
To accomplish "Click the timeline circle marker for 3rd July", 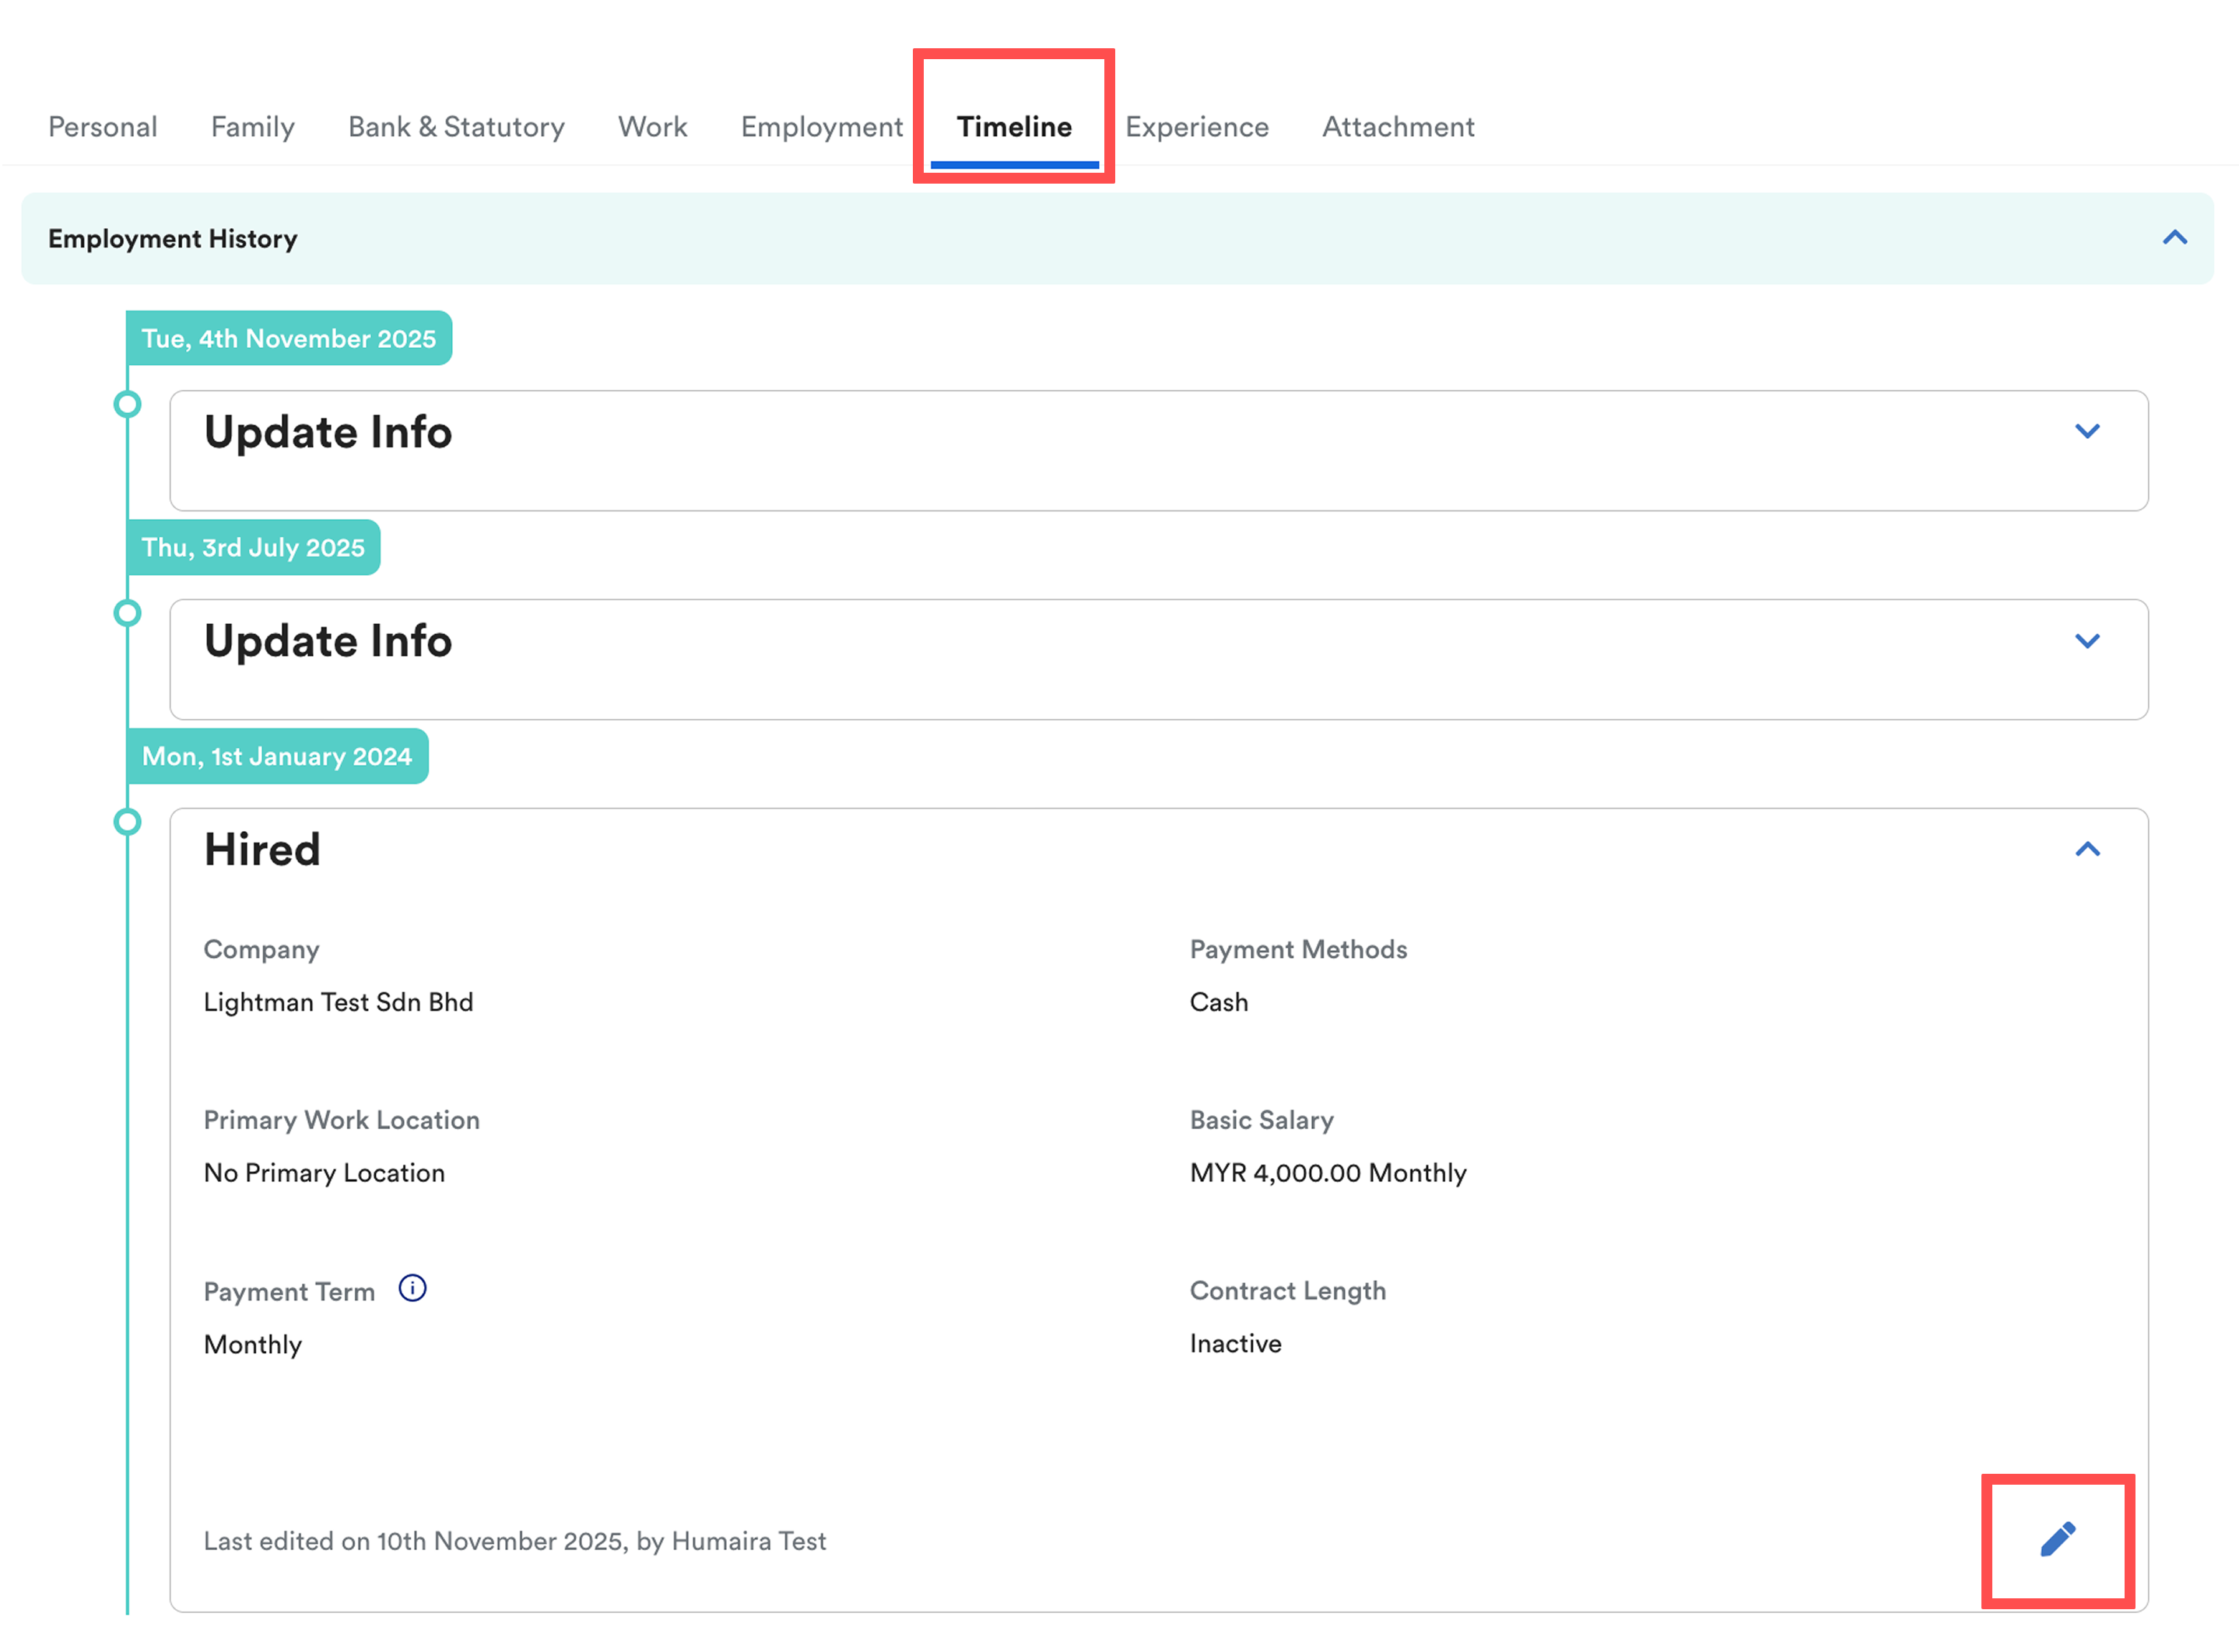I will (127, 613).
